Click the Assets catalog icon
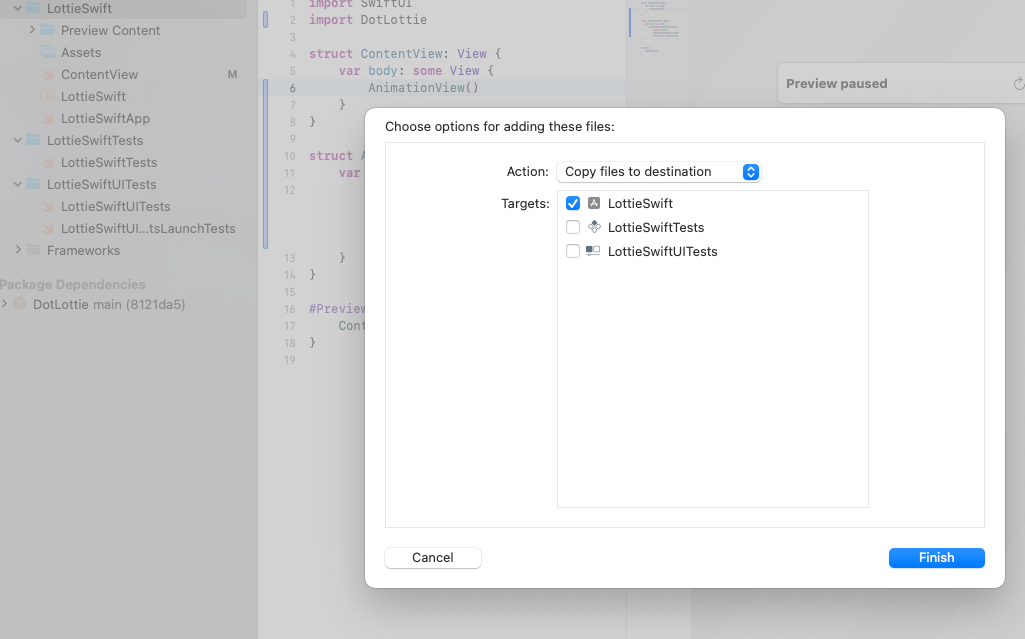 (x=48, y=52)
